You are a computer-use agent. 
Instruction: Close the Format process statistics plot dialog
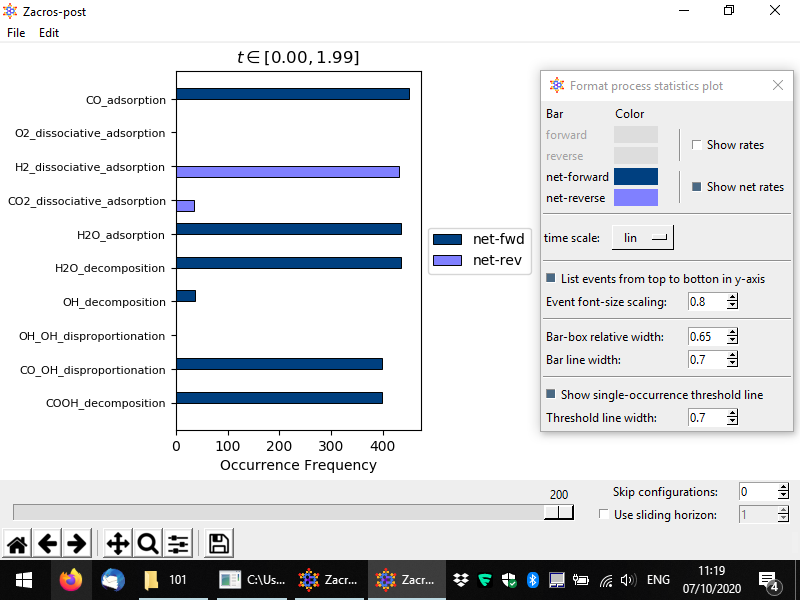(778, 86)
